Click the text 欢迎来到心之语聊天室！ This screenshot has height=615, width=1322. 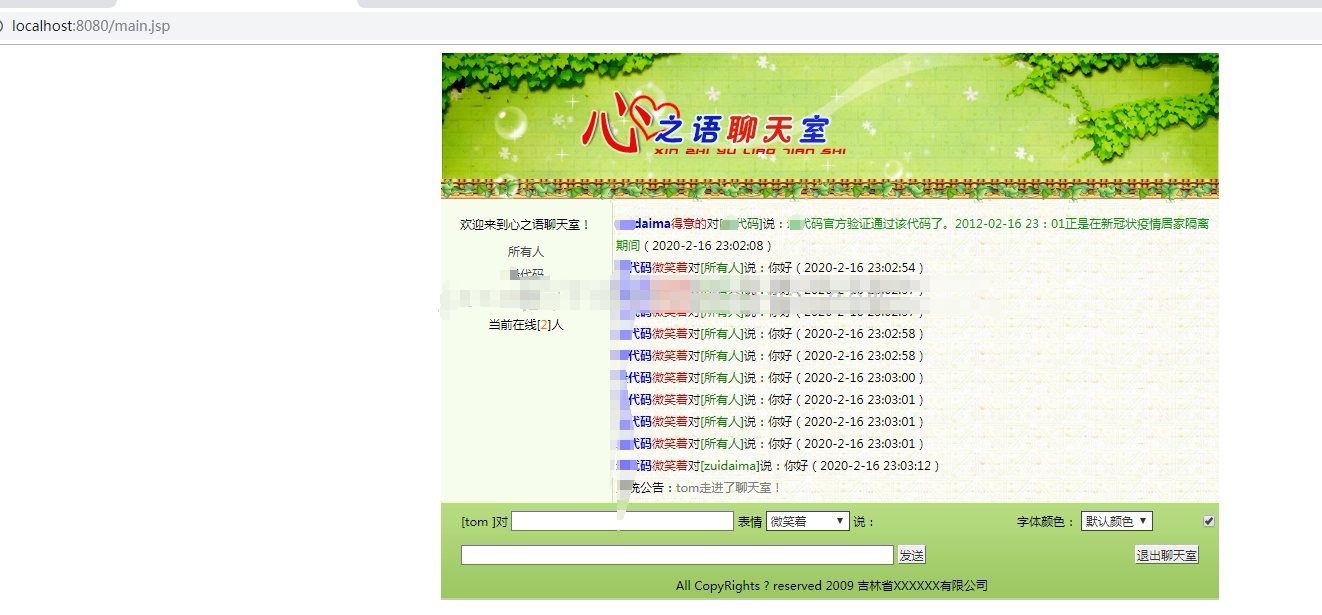526,225
